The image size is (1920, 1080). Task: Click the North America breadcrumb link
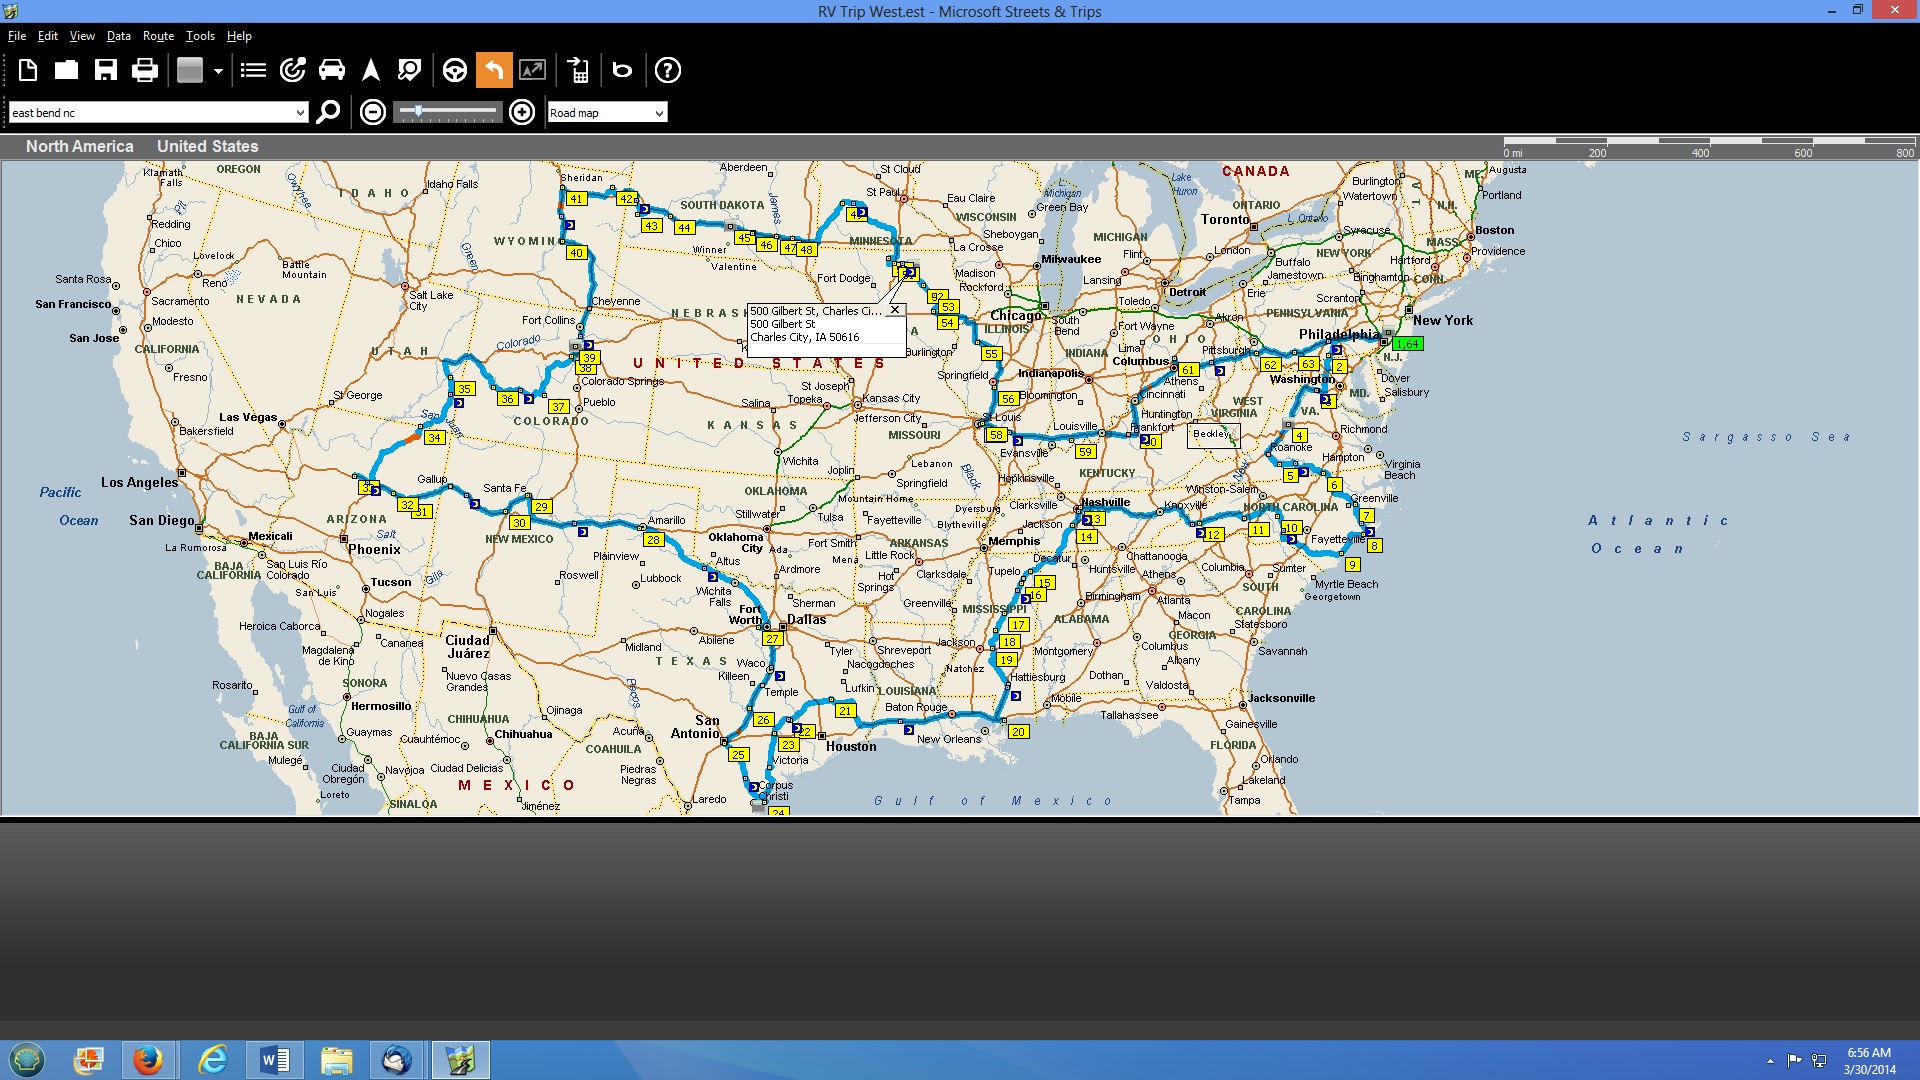coord(80,146)
